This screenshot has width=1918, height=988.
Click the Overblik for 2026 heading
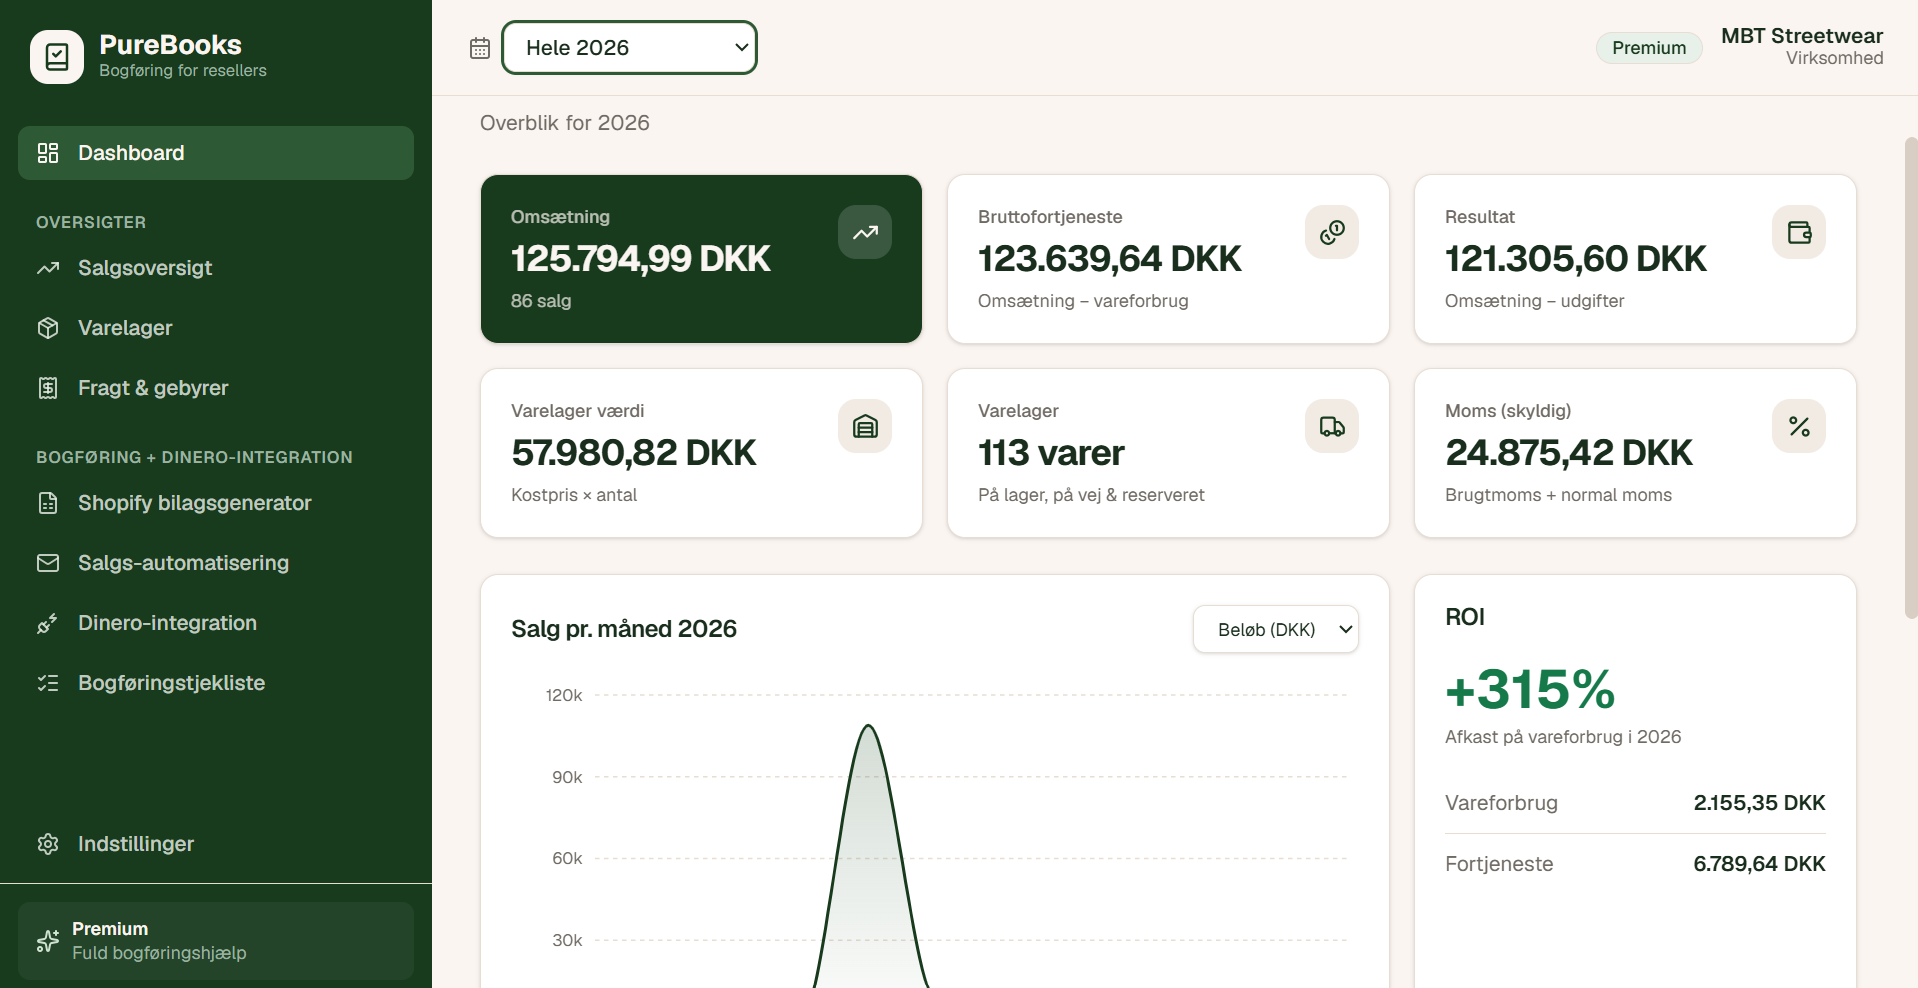(x=565, y=123)
